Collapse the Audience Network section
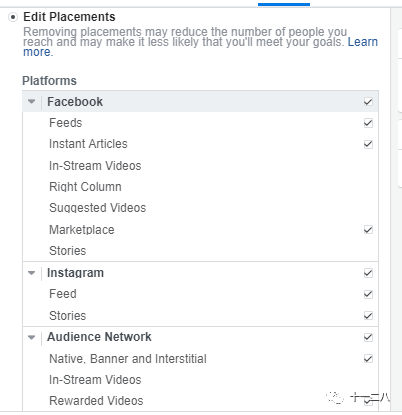 point(32,337)
